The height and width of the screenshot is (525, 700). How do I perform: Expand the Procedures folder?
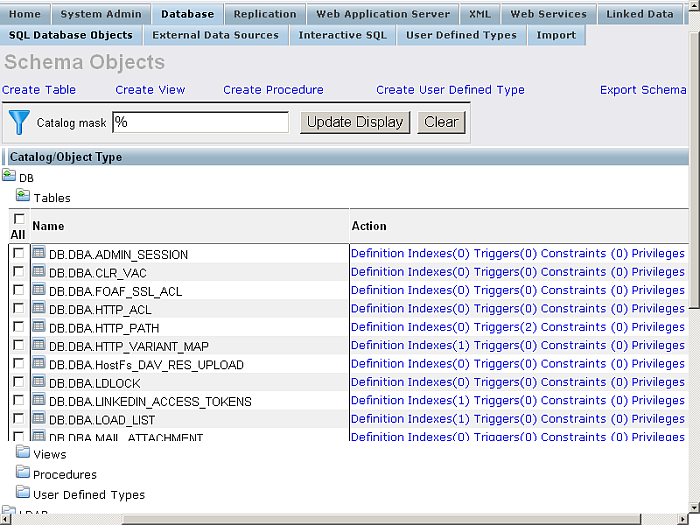pos(23,472)
